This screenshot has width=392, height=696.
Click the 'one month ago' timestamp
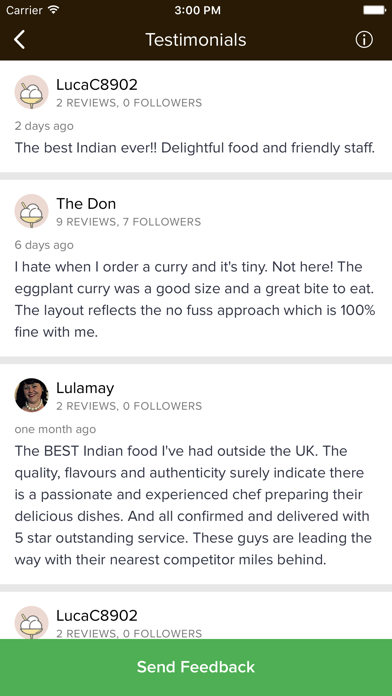(x=55, y=430)
